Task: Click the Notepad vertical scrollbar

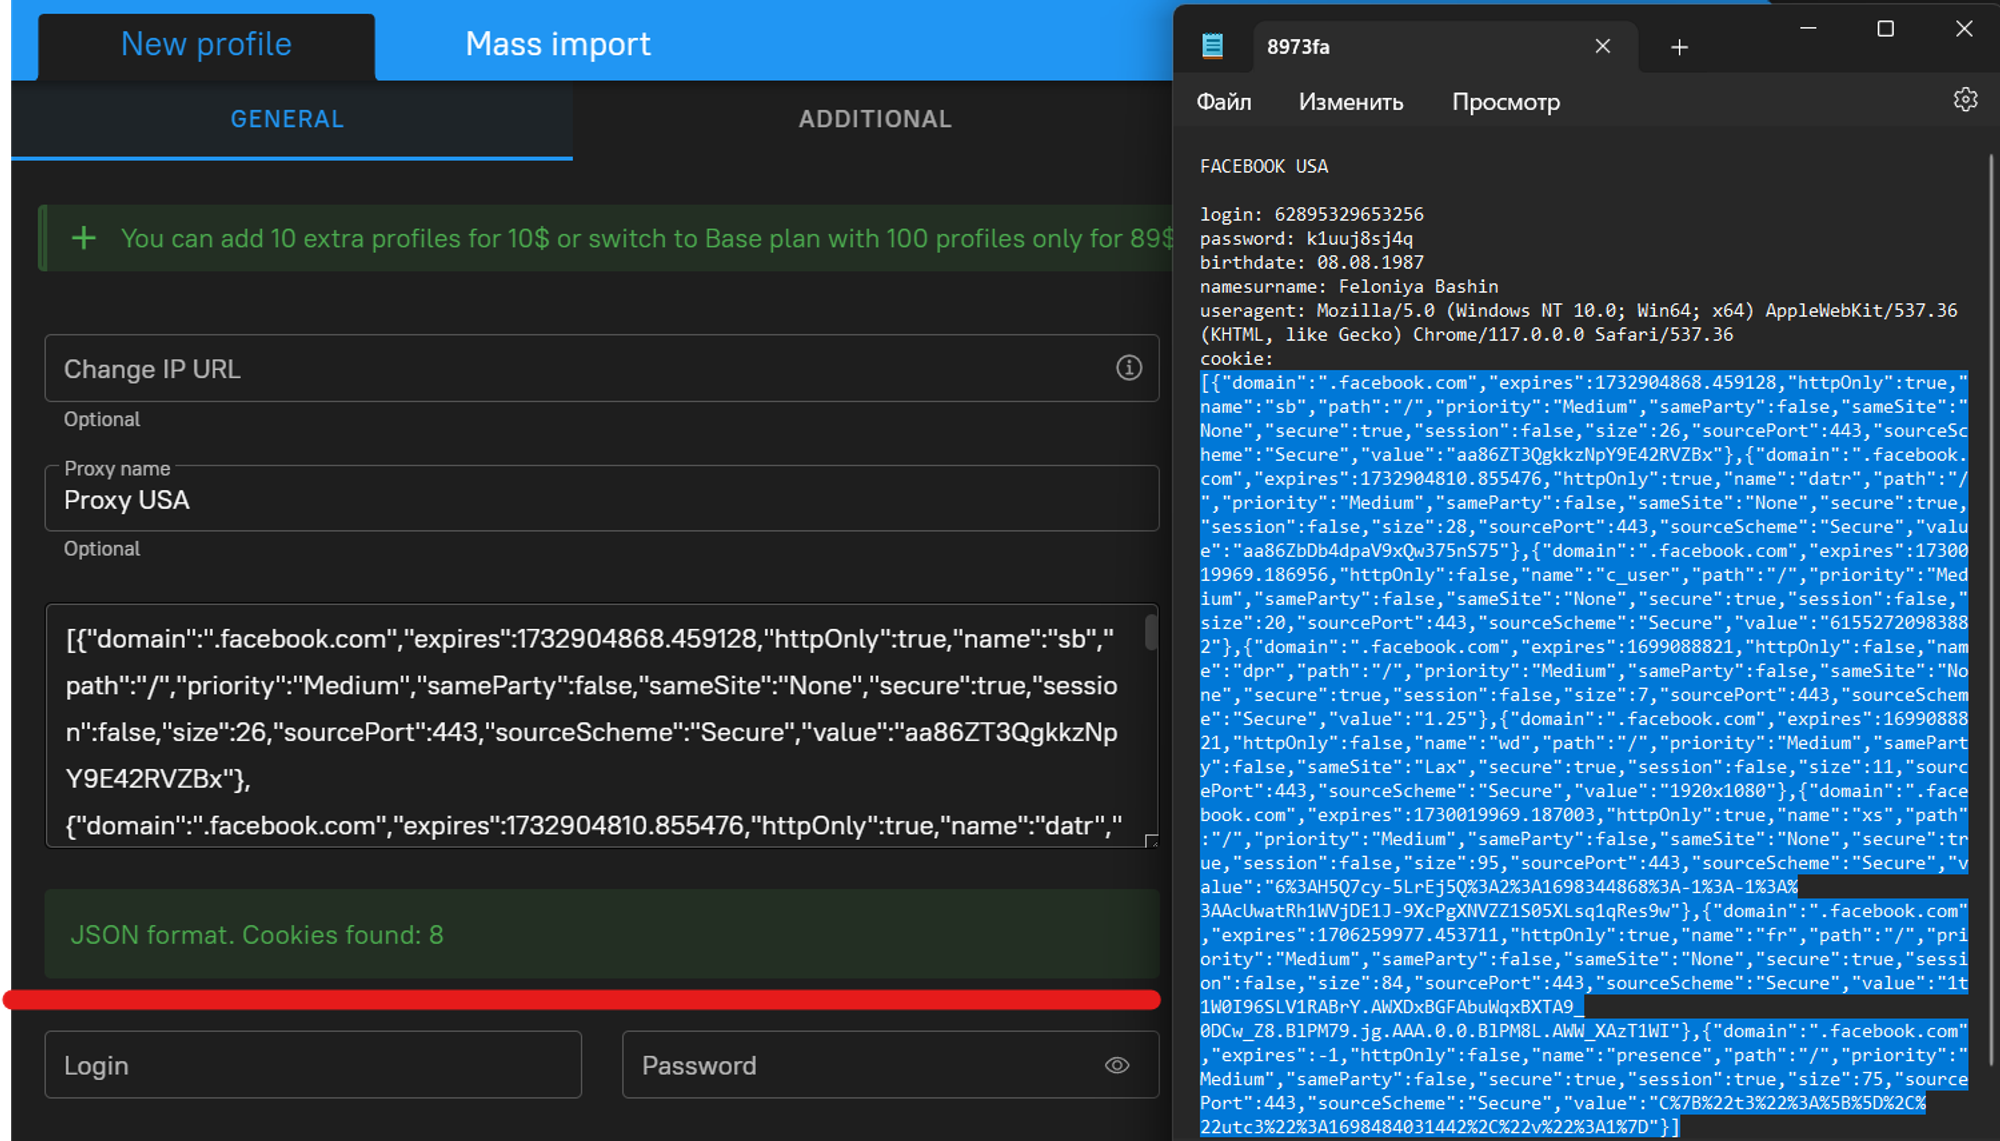Action: pos(1991,610)
